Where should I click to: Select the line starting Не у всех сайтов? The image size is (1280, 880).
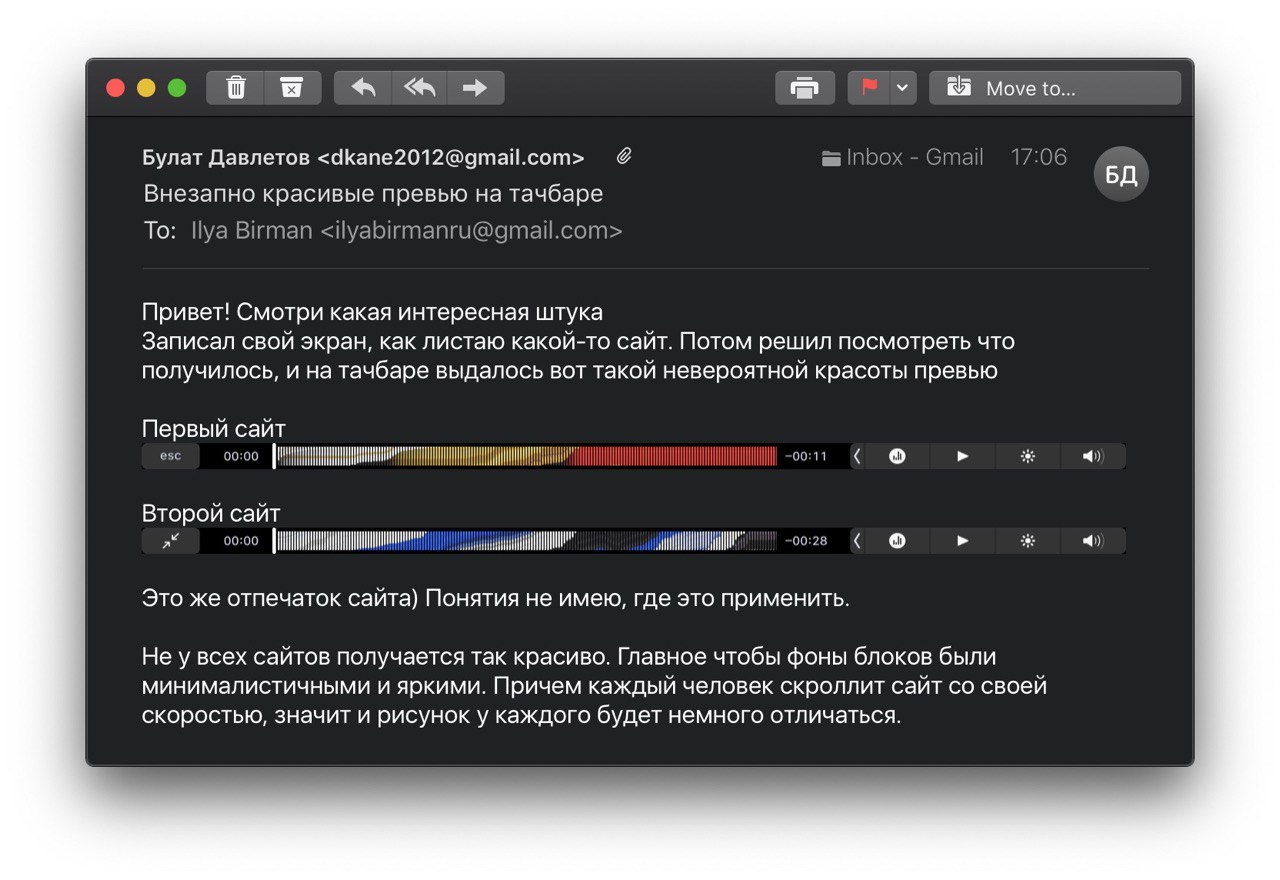click(x=570, y=658)
